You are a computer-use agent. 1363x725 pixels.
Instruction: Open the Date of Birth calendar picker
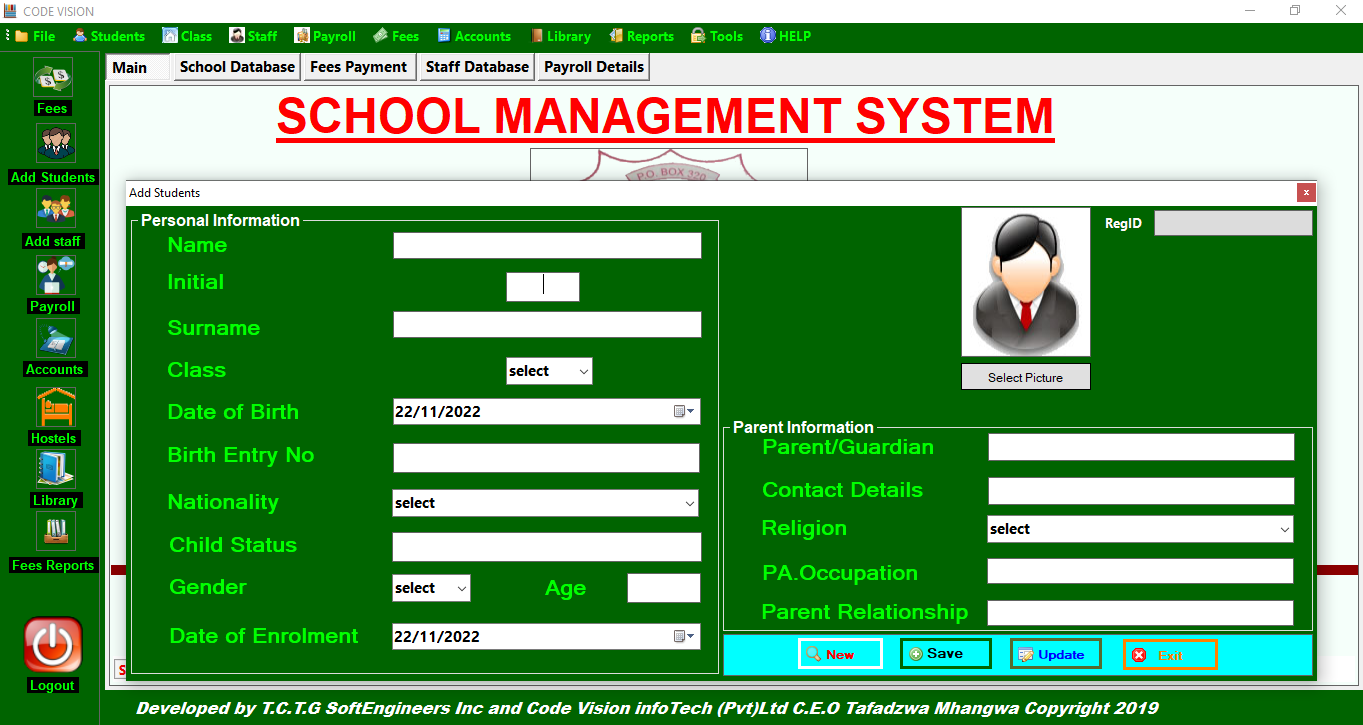click(684, 411)
